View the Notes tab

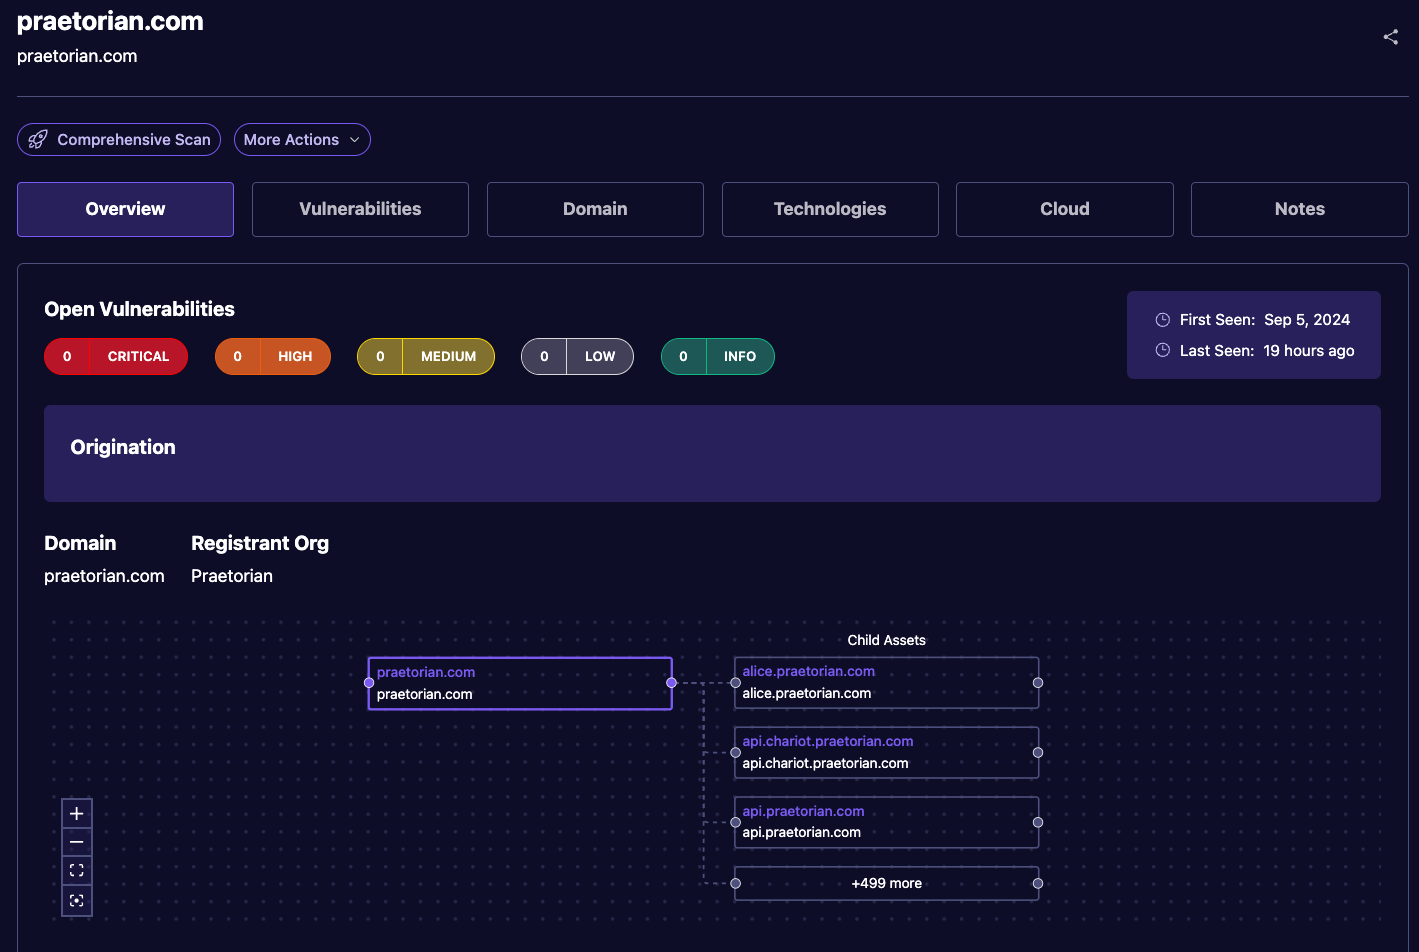pyautogui.click(x=1300, y=209)
